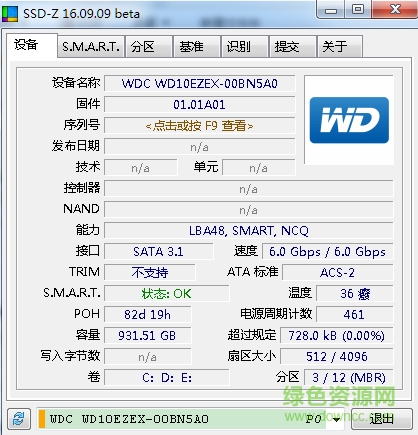The height and width of the screenshot is (435, 418).
Task: Click the NAND n/a field
Action: click(249, 210)
